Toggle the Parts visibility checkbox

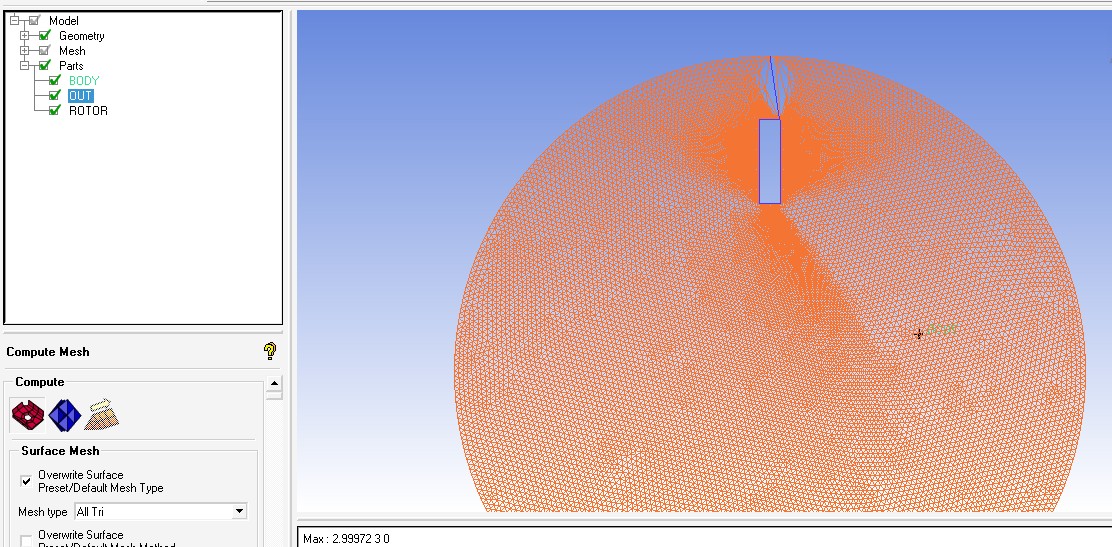[x=44, y=66]
